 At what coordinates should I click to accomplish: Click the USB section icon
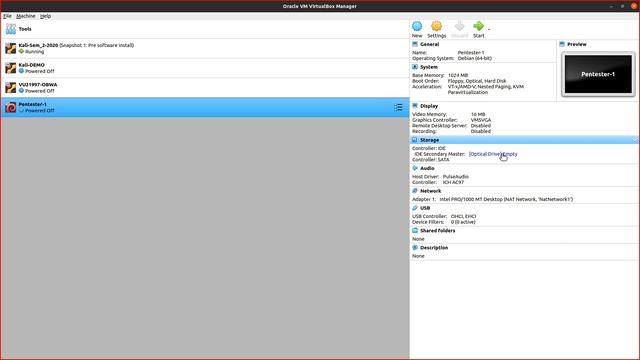point(415,208)
